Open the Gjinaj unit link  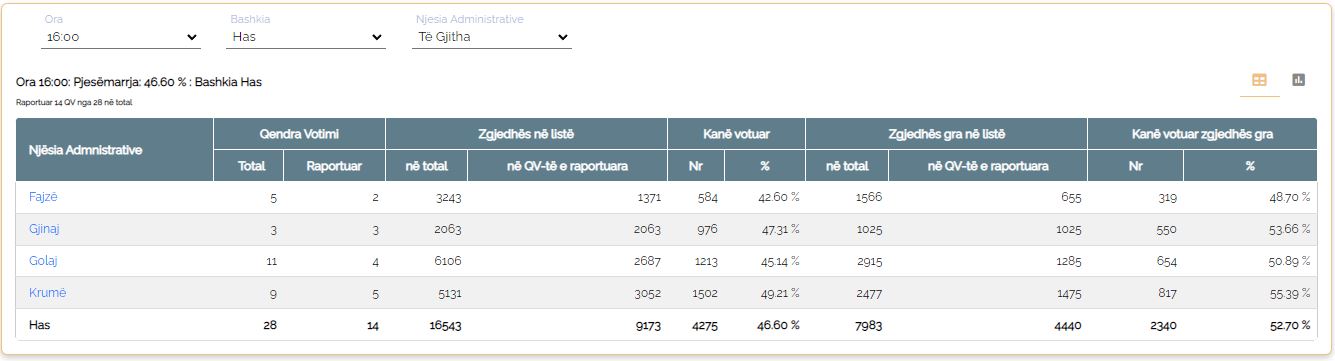point(45,229)
